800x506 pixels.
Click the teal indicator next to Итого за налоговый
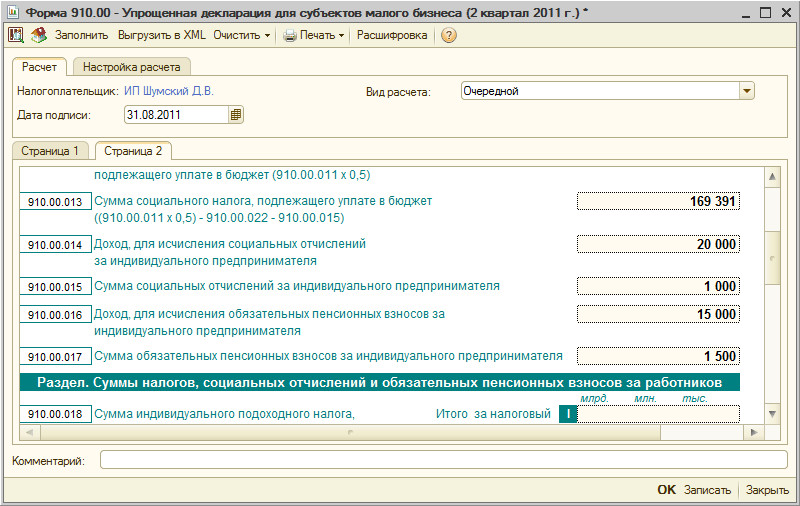[567, 414]
